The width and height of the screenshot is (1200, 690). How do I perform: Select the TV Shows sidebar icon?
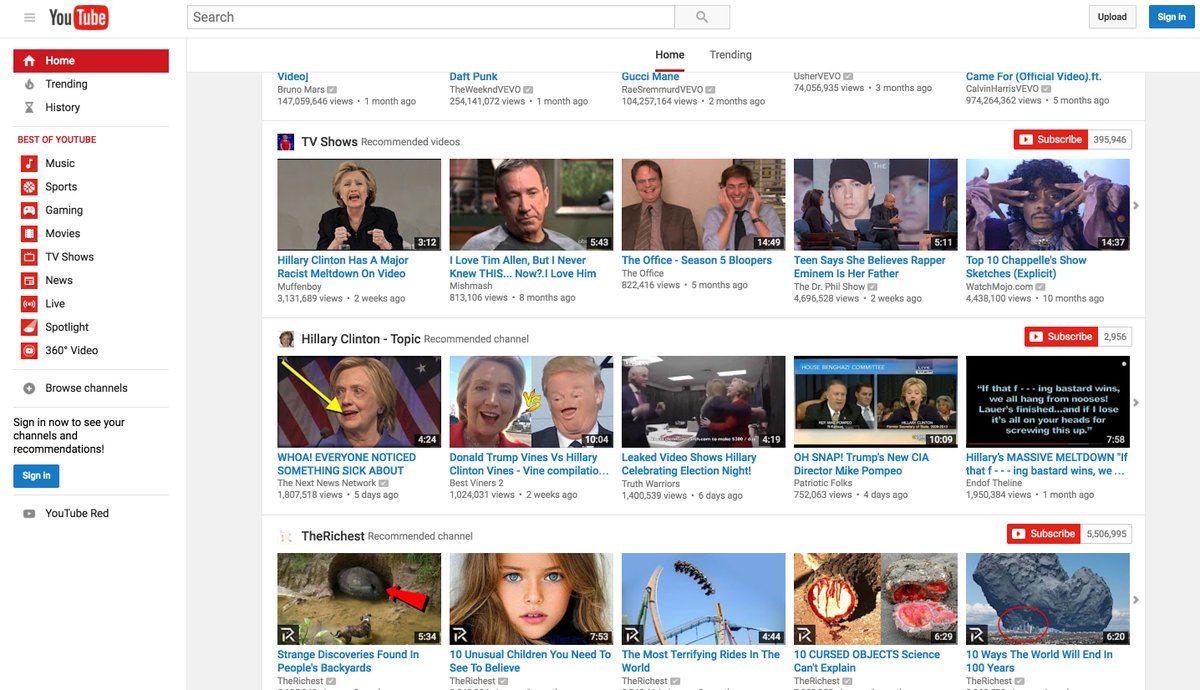(29, 257)
